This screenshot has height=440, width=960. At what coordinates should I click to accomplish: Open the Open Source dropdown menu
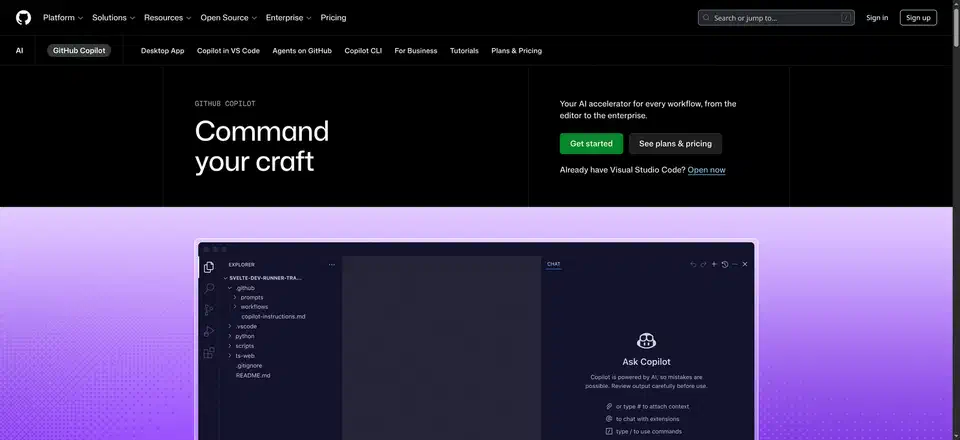(228, 18)
